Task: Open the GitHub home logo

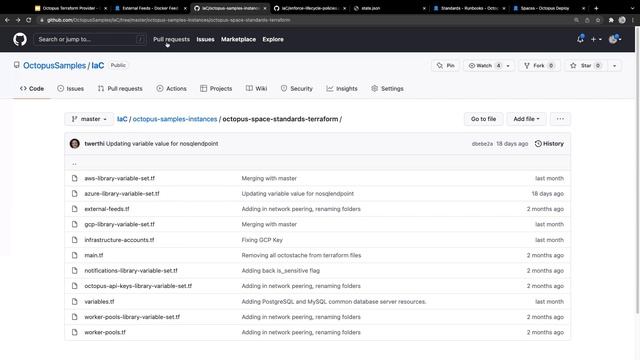Action: click(x=20, y=39)
